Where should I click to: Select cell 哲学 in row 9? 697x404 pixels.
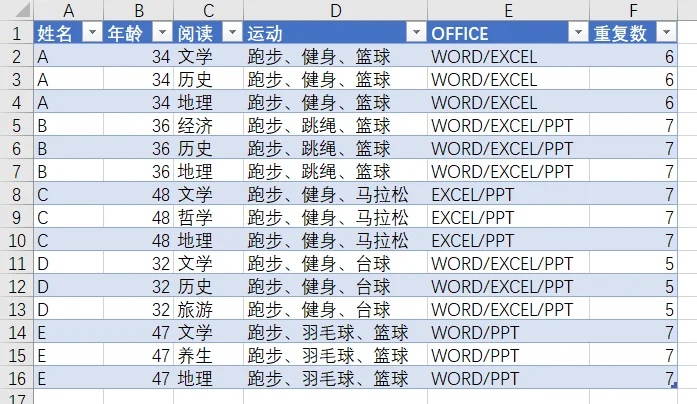(x=208, y=217)
